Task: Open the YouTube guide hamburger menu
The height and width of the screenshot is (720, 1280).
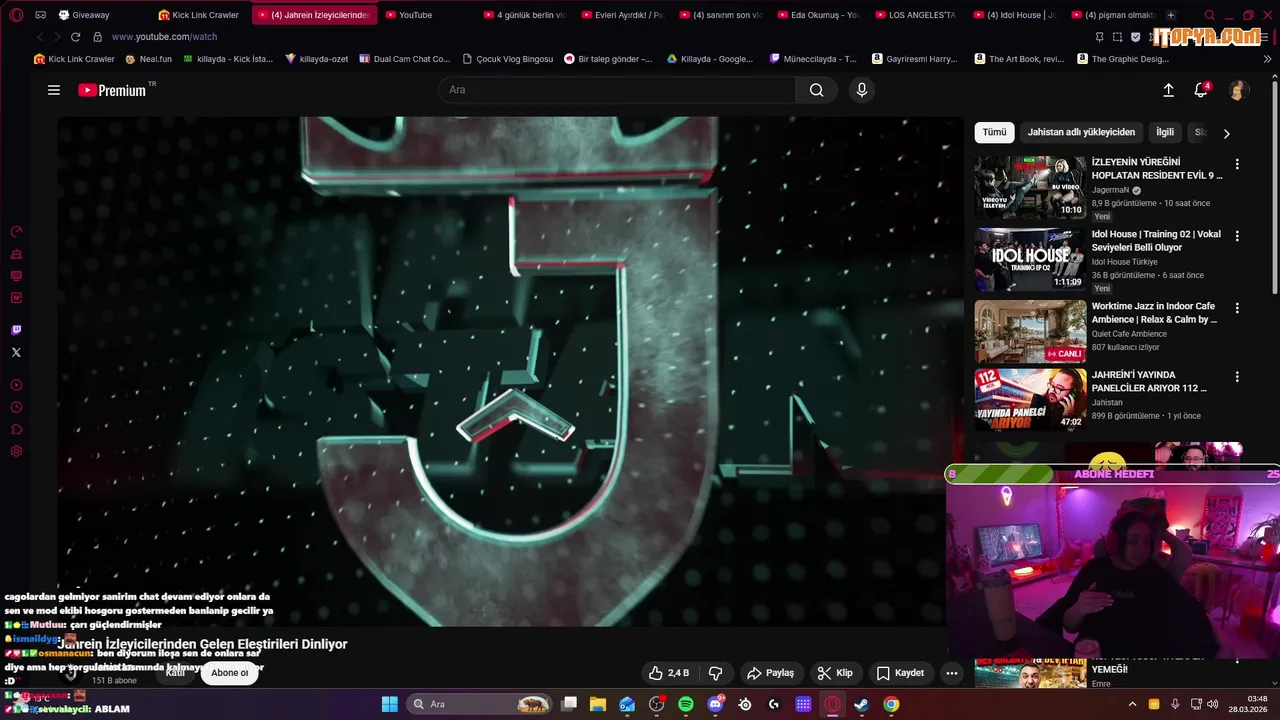Action: coord(54,90)
